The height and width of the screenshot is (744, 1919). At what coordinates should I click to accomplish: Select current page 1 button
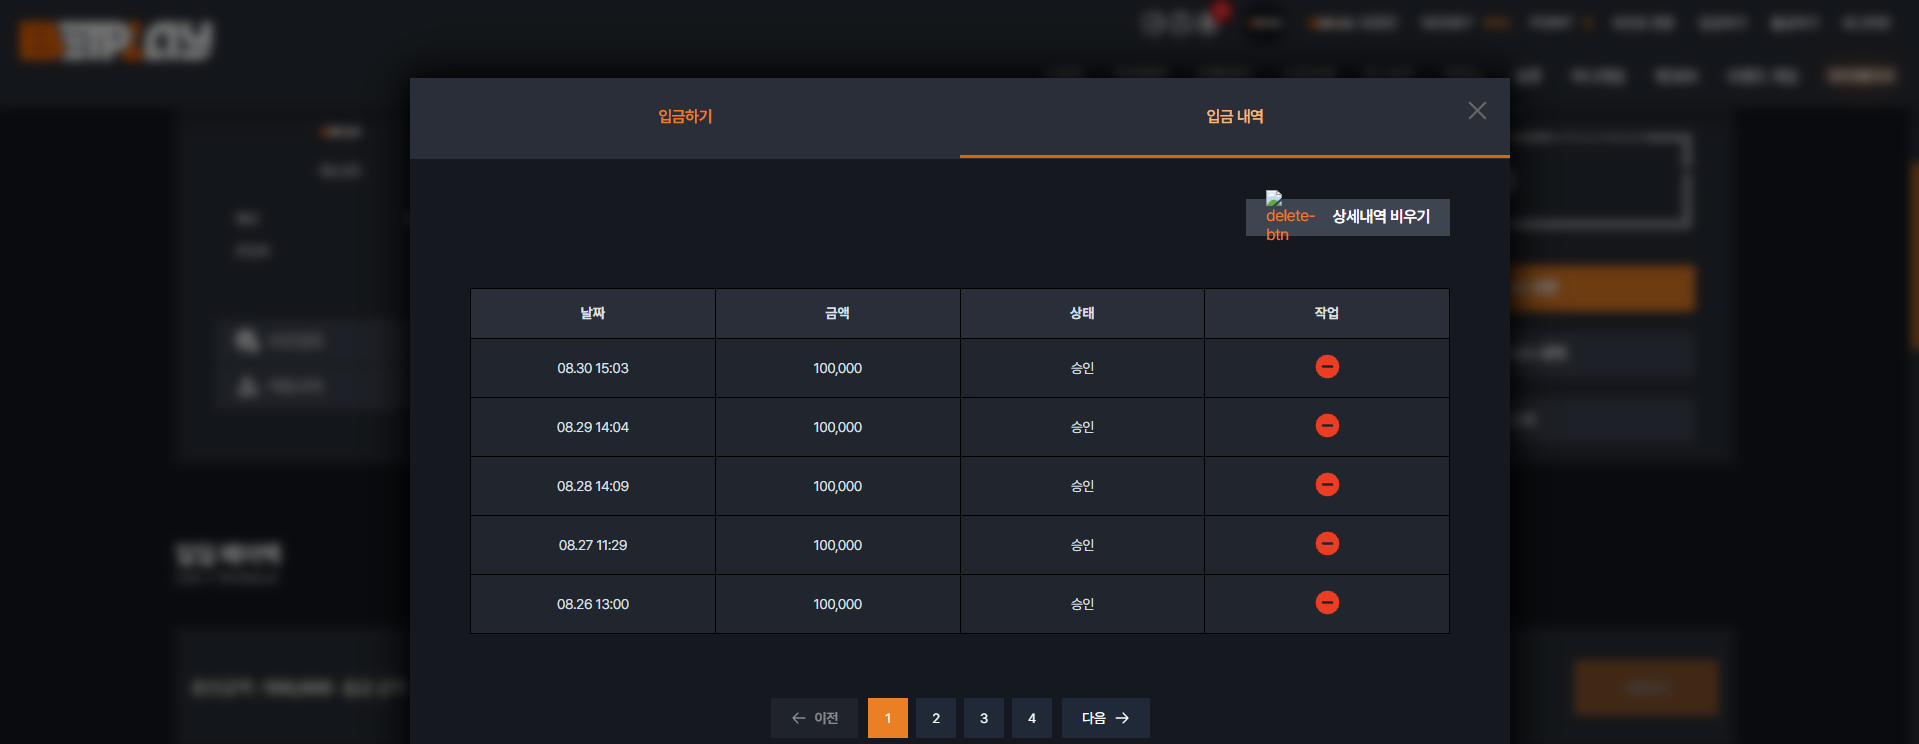[x=888, y=718]
